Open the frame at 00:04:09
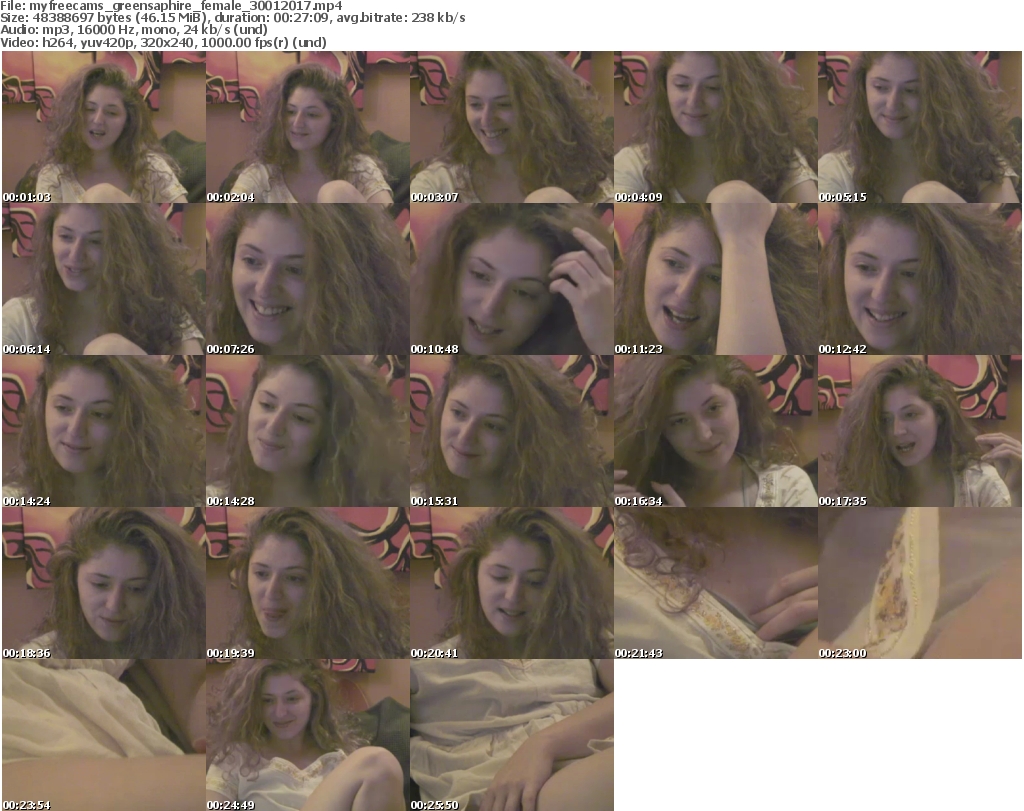Image resolution: width=1024 pixels, height=811 pixels. [x=716, y=127]
